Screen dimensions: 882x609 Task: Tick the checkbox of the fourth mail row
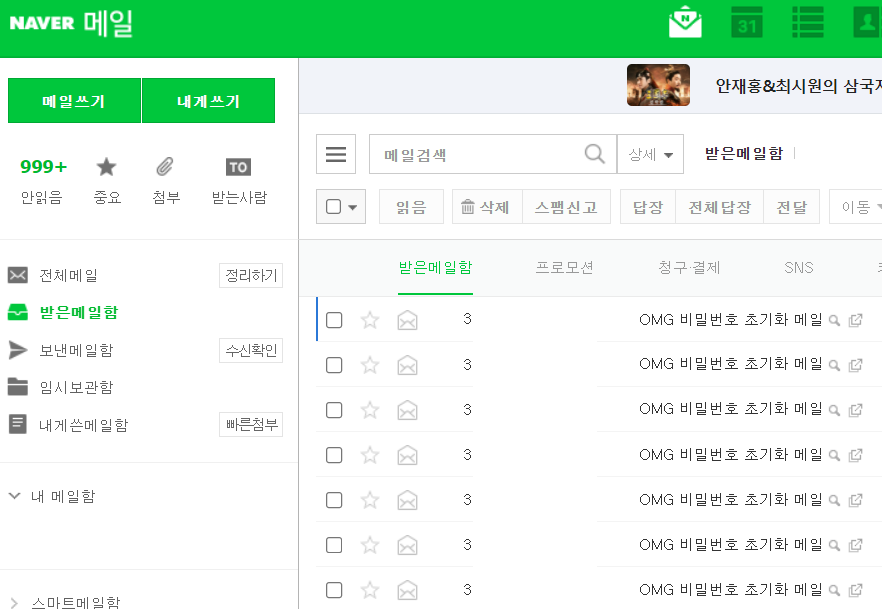click(334, 455)
